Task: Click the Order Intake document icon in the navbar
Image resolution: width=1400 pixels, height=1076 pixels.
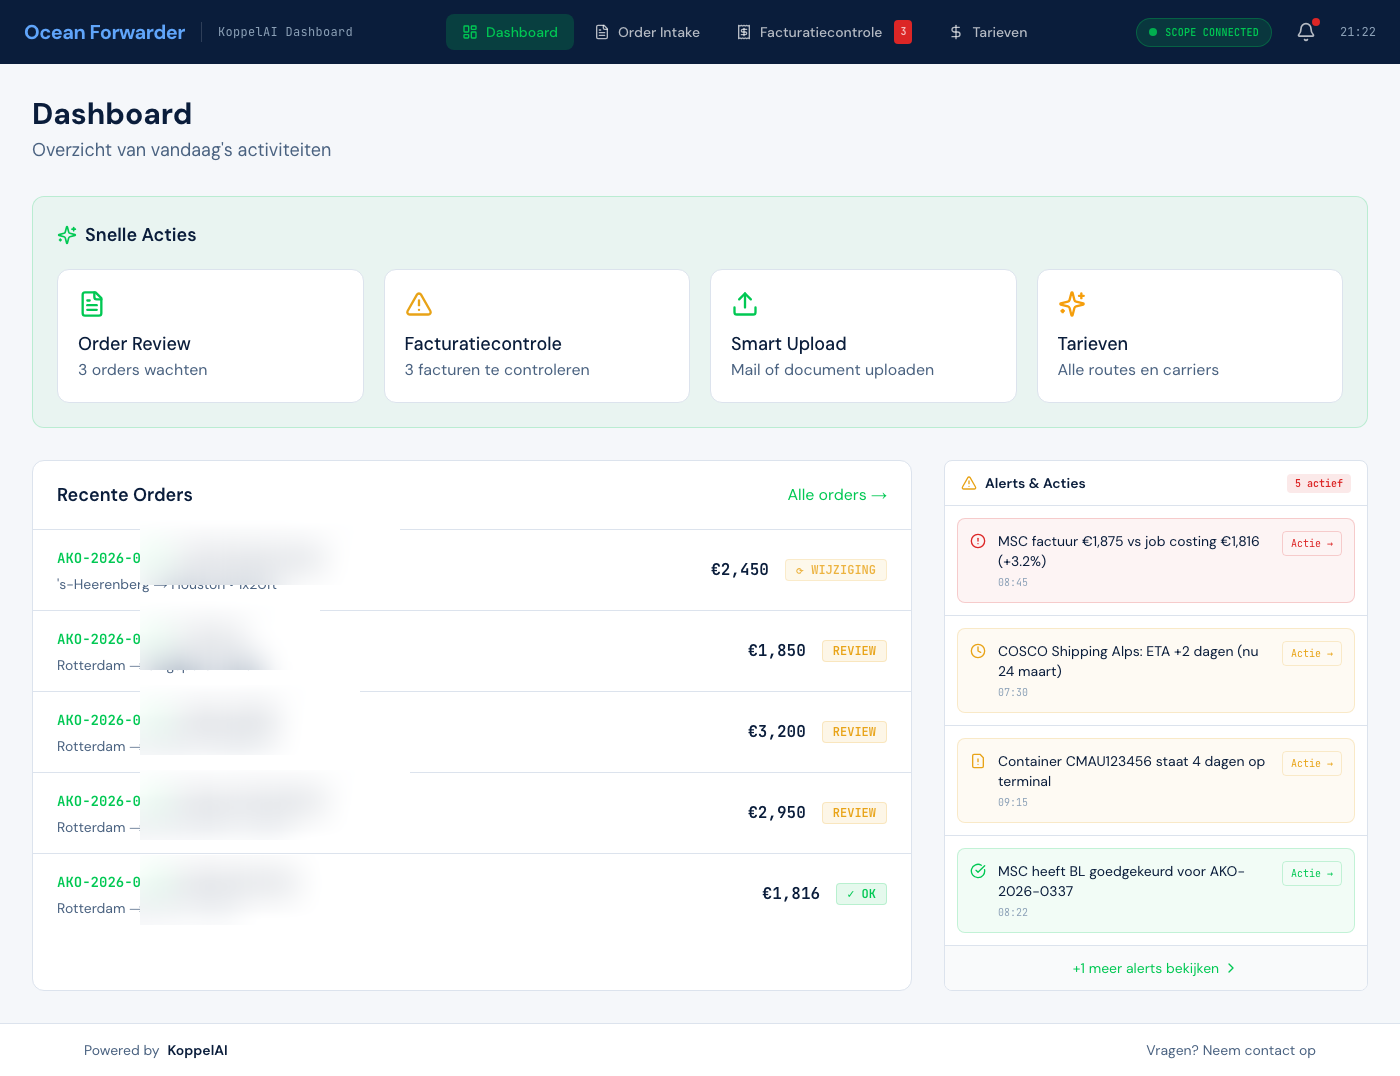Action: [601, 32]
